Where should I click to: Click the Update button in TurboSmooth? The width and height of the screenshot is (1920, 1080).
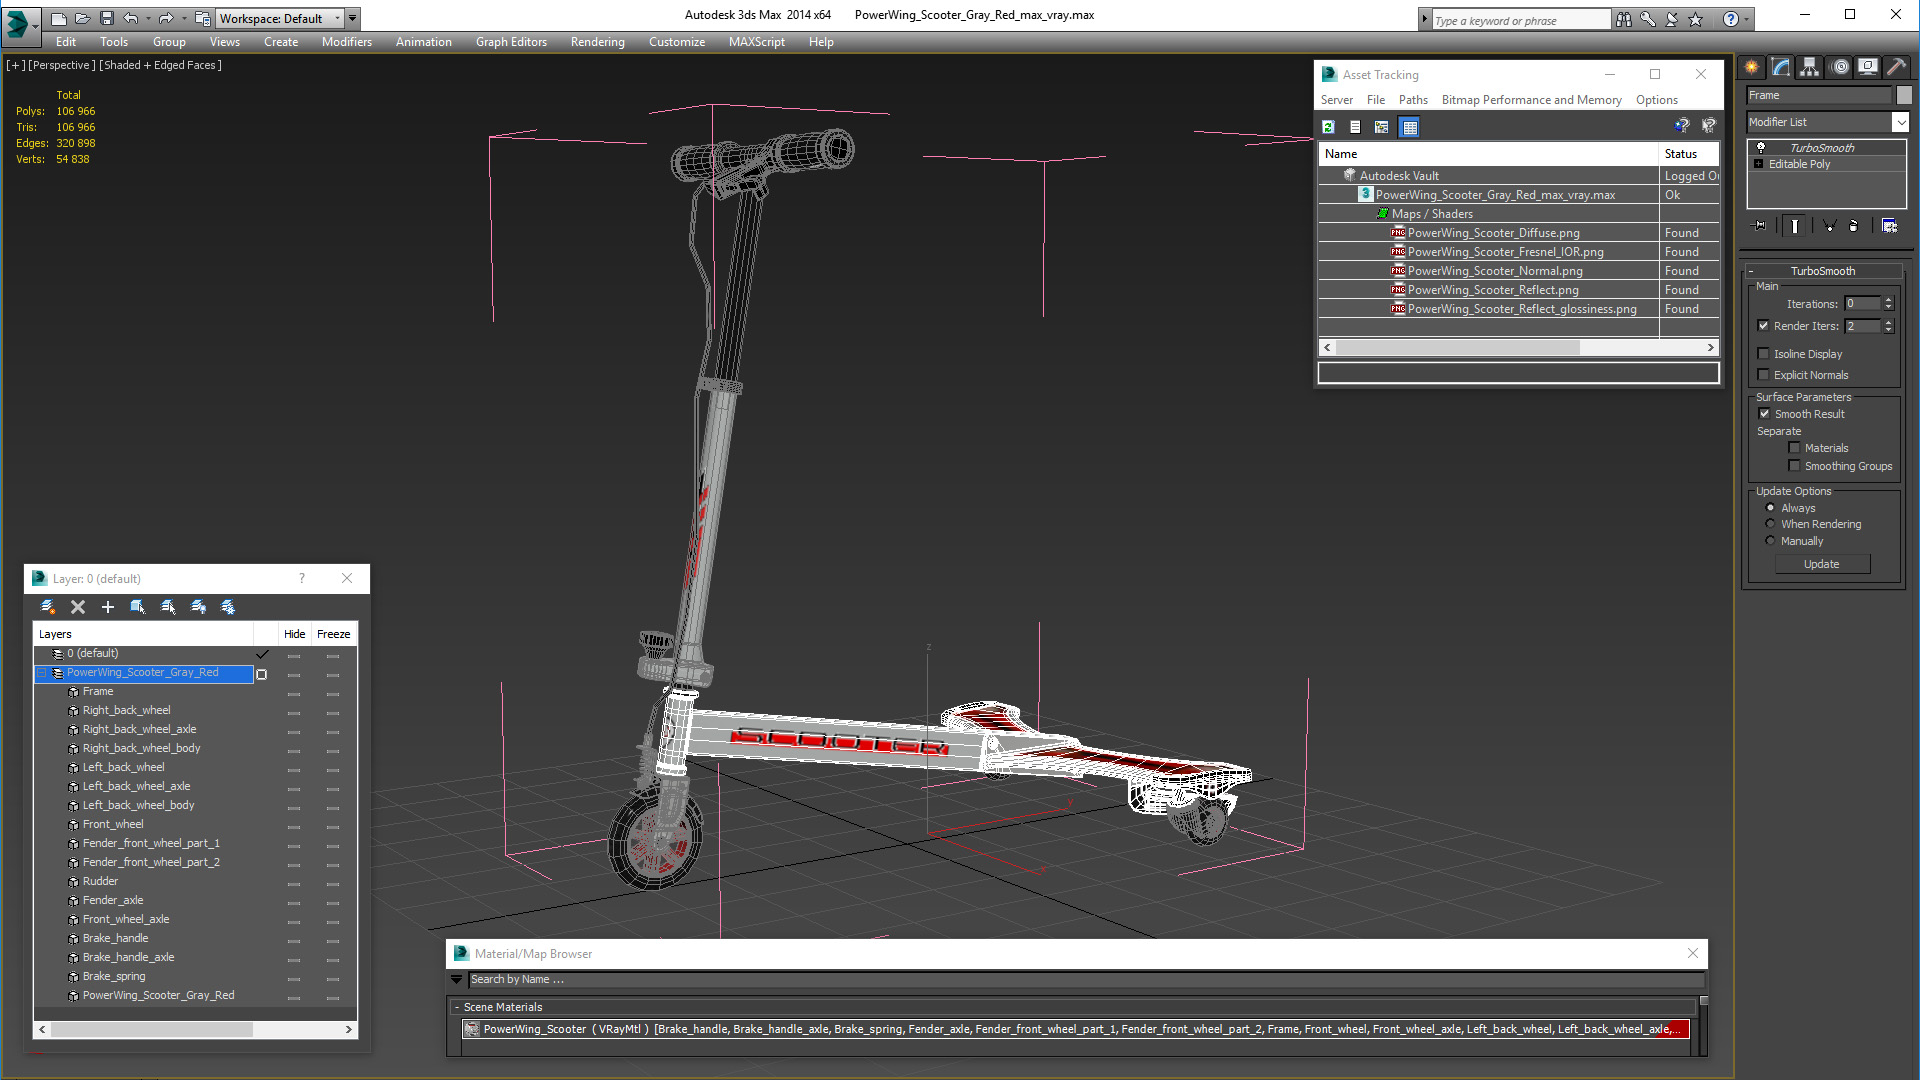[1821, 564]
